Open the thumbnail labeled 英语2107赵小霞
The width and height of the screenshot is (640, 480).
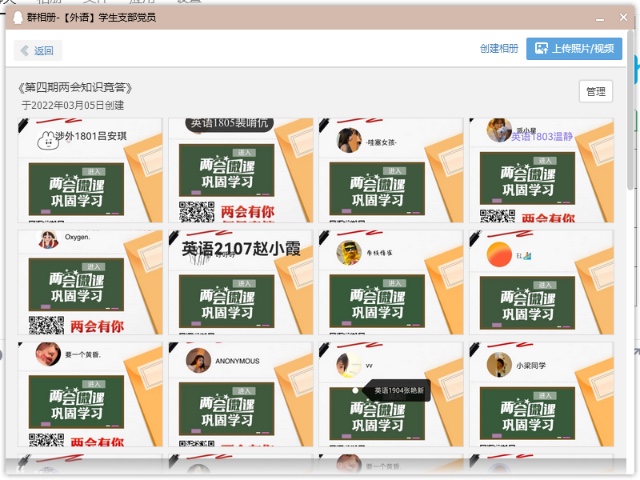click(x=241, y=282)
